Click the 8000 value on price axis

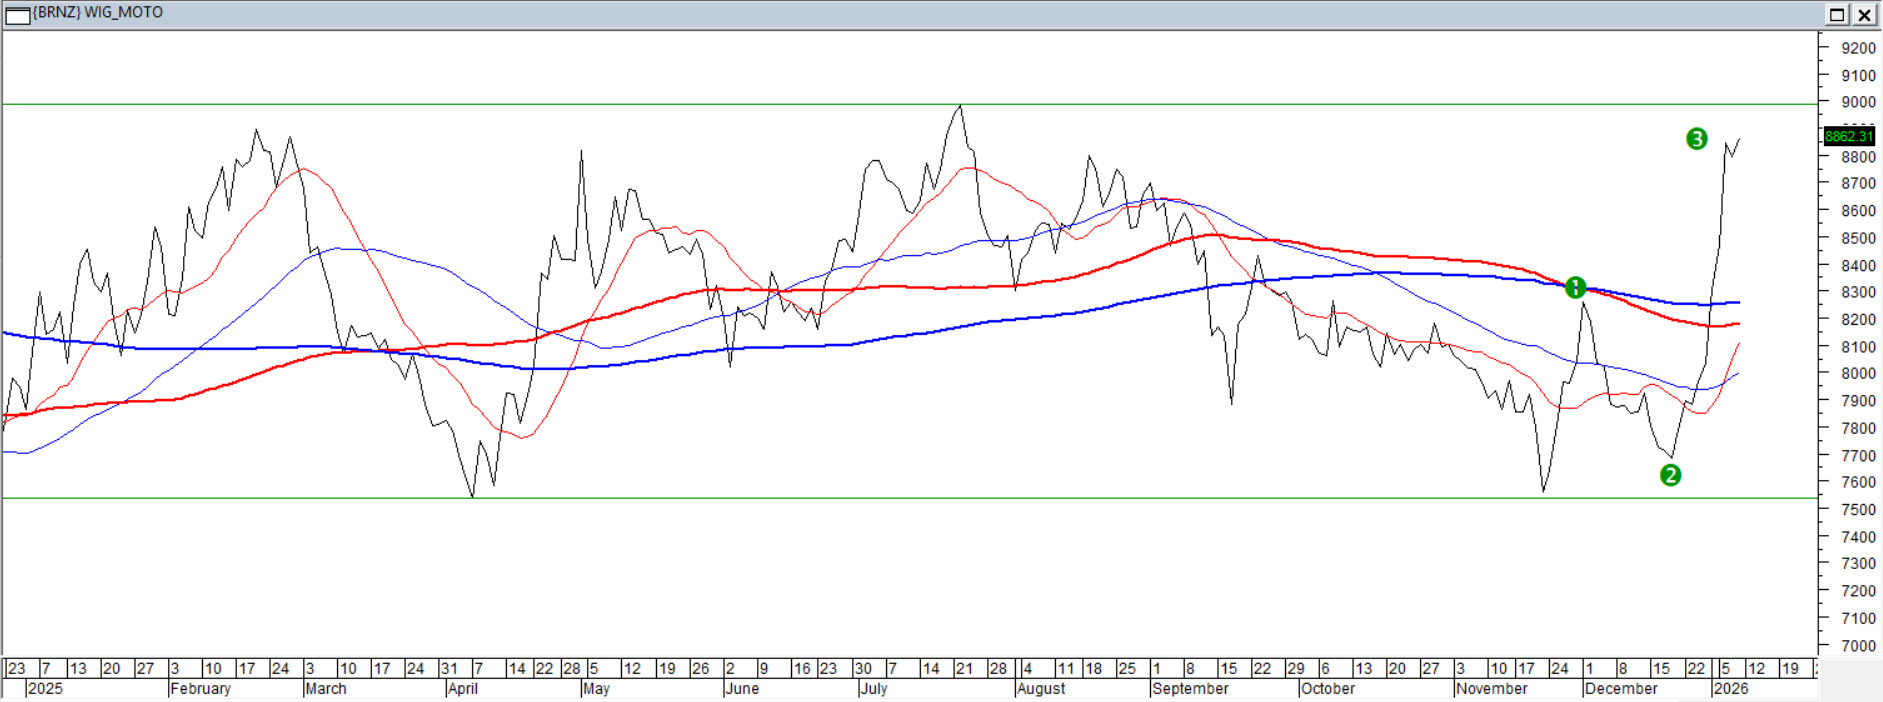1858,374
